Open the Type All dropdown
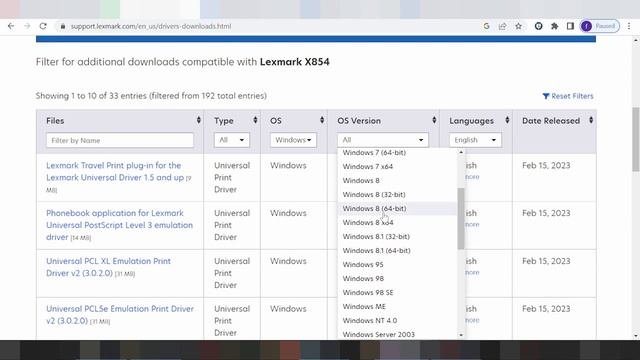640x360 pixels. click(x=231, y=140)
